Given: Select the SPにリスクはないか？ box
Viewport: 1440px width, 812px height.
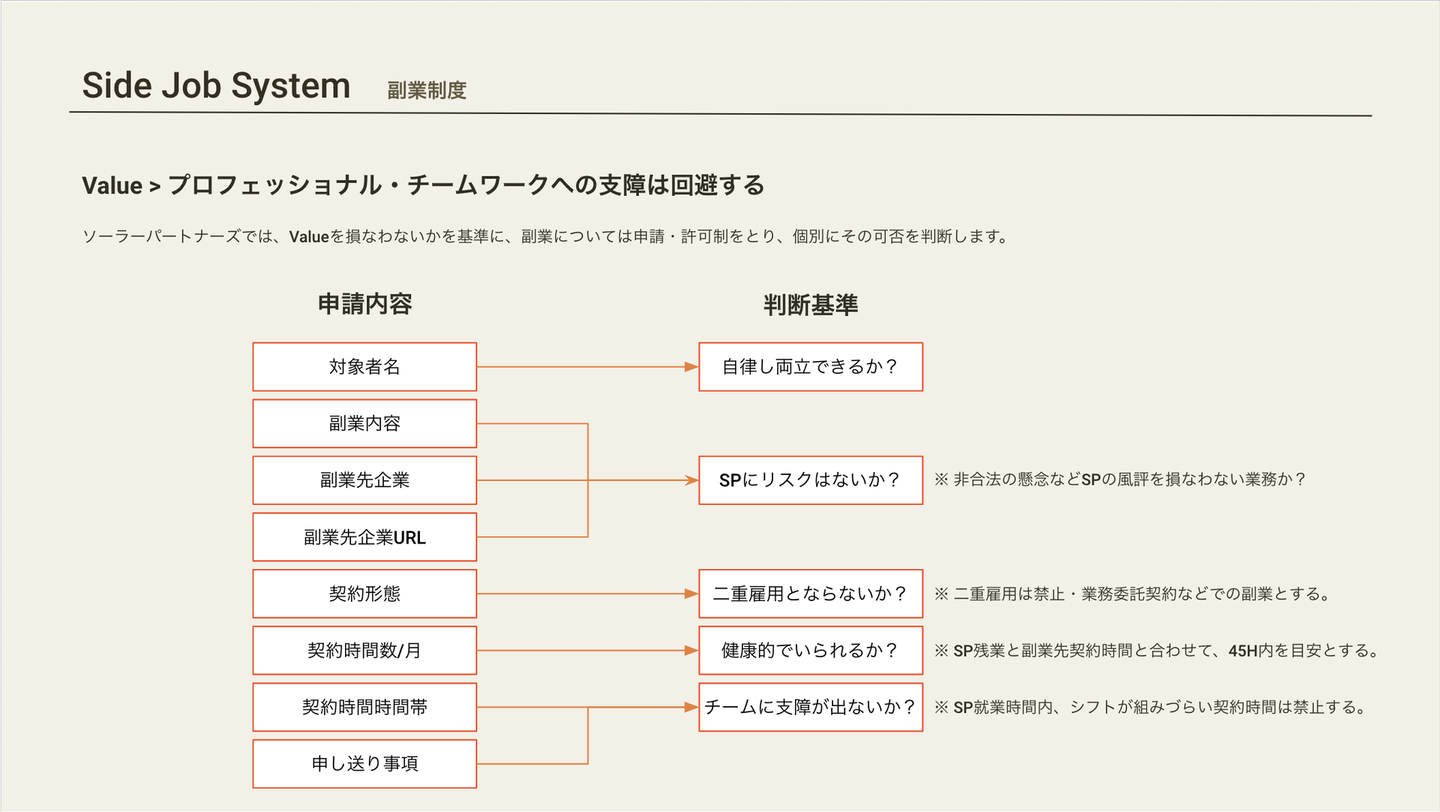Looking at the screenshot, I should tap(810, 480).
